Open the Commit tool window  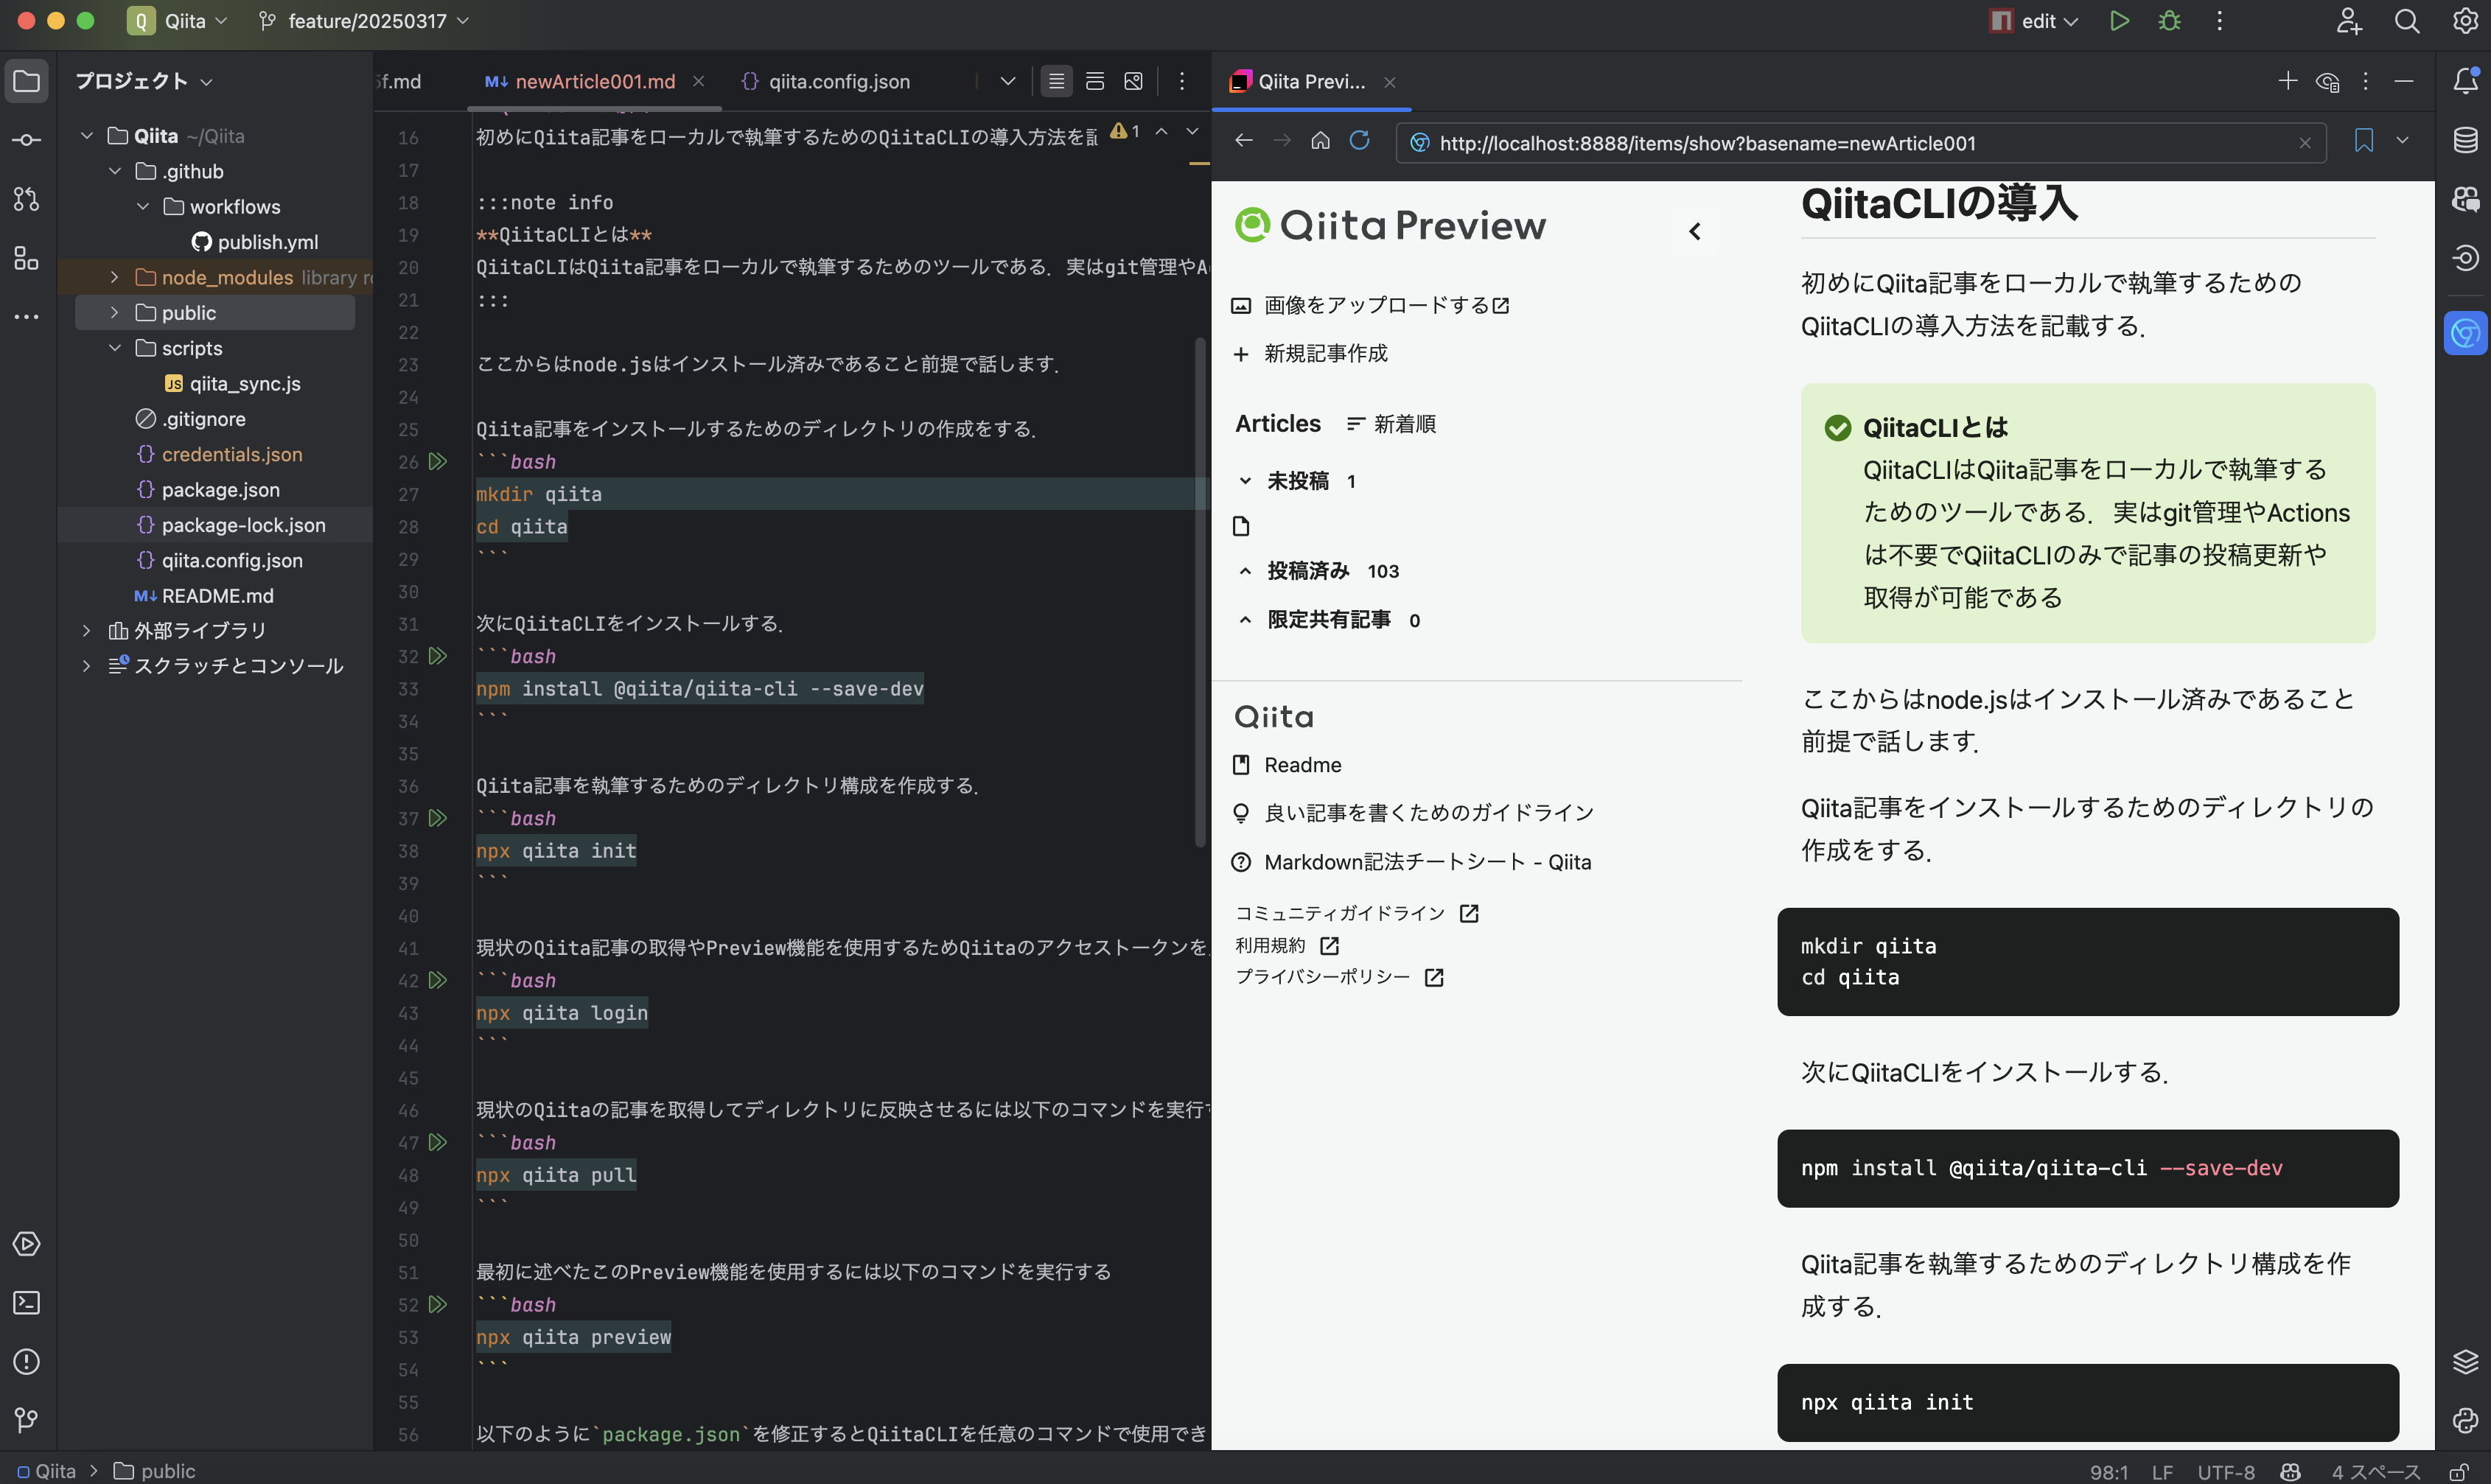click(x=27, y=140)
